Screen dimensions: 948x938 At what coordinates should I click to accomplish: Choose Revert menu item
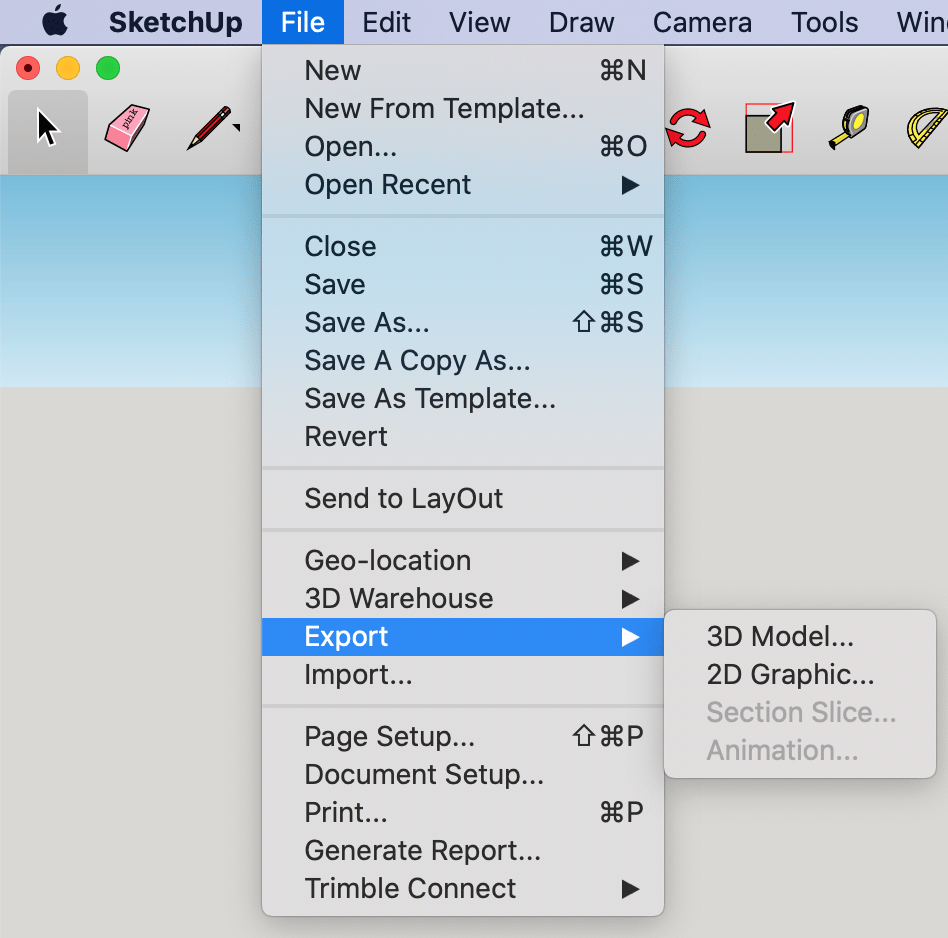(463, 437)
